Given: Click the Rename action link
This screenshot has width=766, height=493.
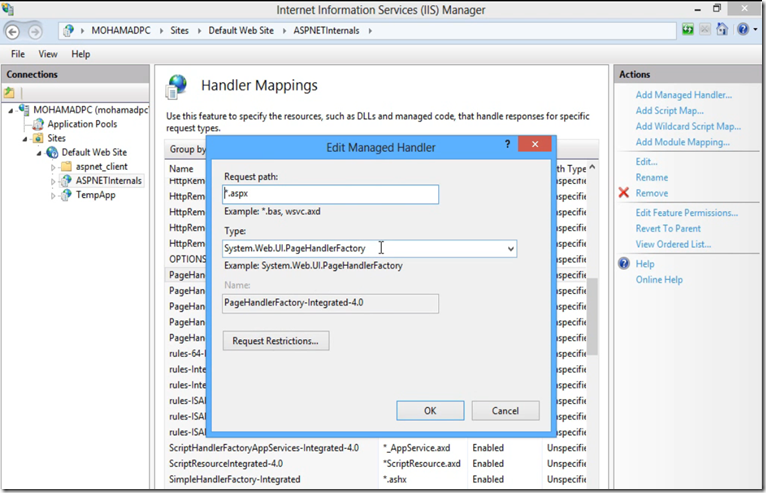Looking at the screenshot, I should pyautogui.click(x=652, y=177).
